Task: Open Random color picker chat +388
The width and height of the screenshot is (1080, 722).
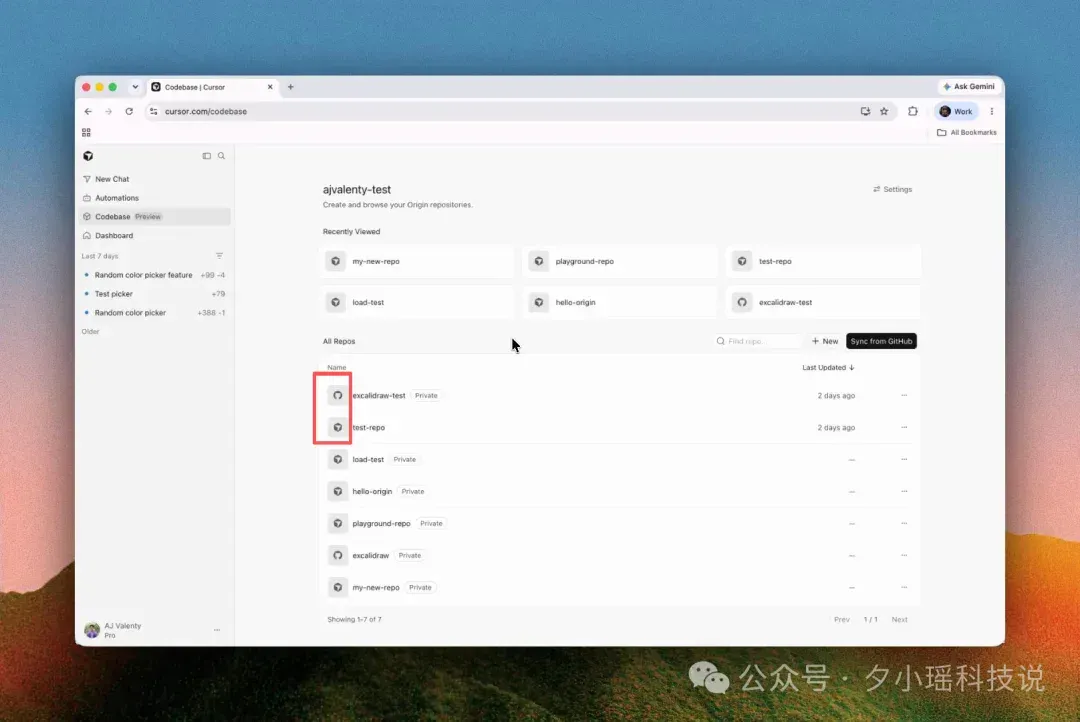Action: [155, 313]
